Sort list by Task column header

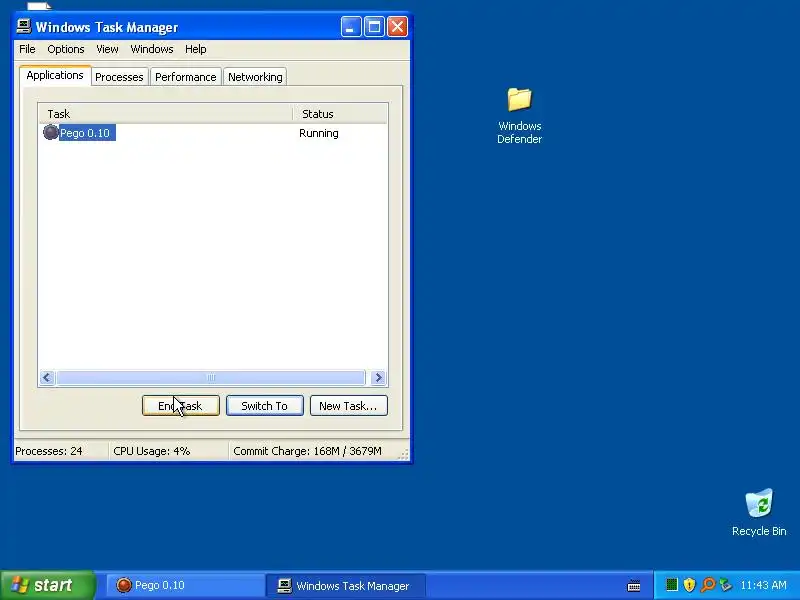[165, 114]
